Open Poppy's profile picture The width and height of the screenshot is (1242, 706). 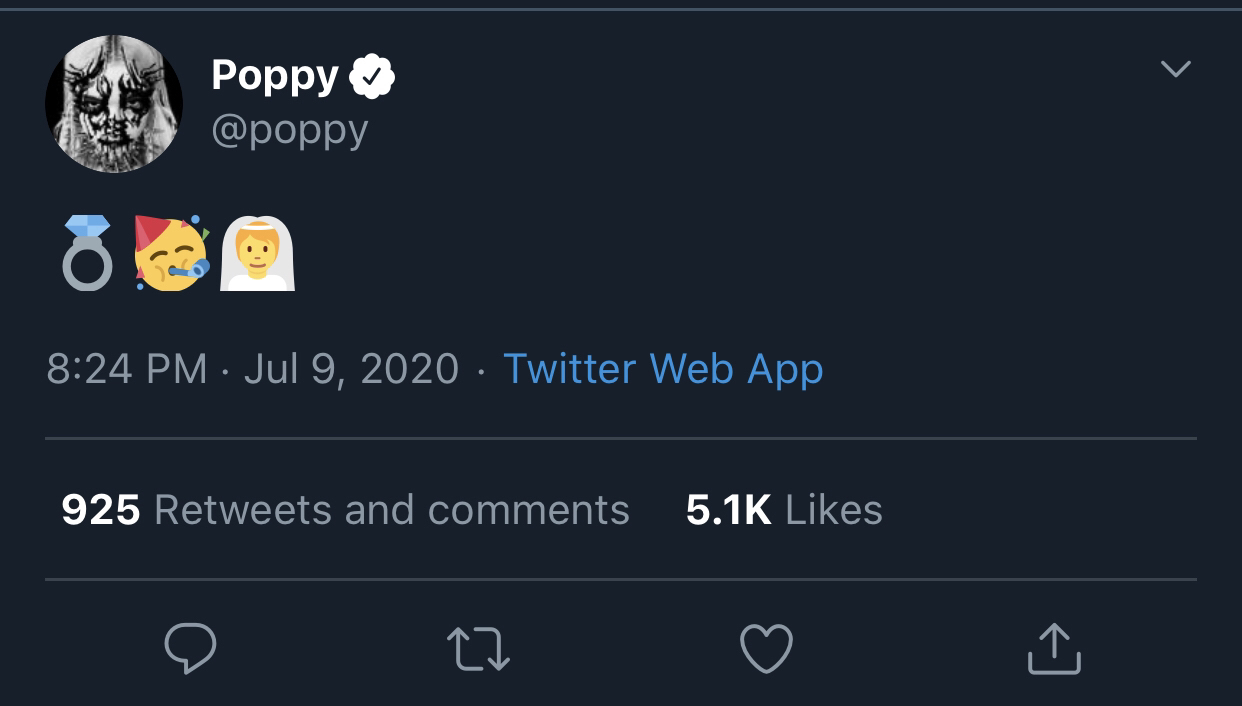[x=114, y=104]
